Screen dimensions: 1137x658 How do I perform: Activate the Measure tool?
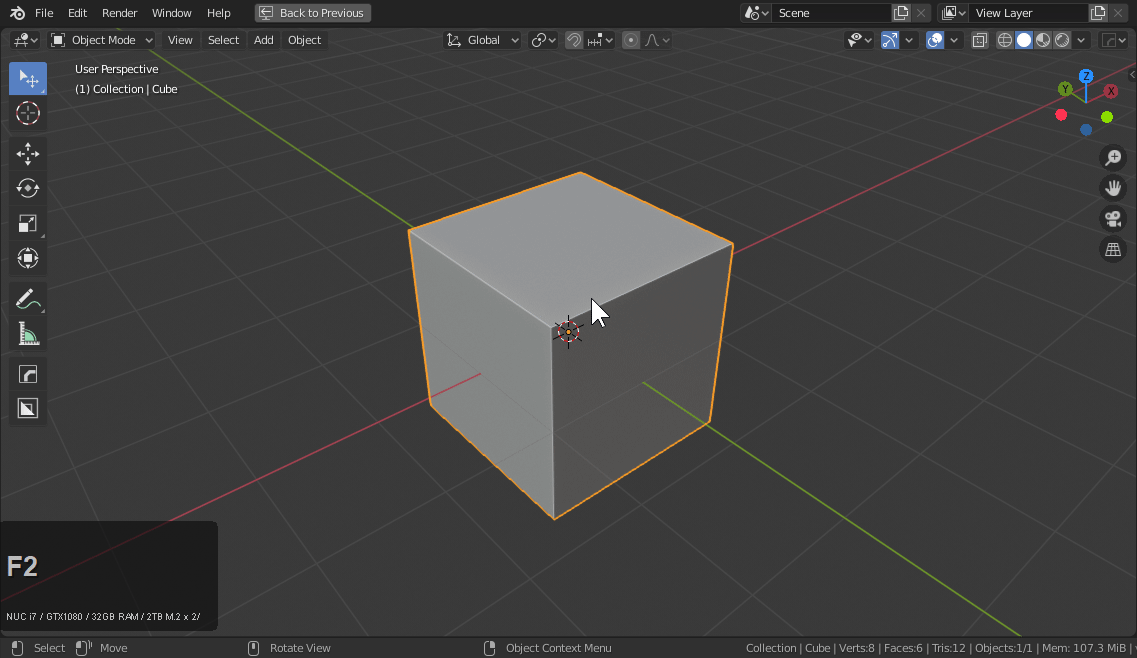coord(27,333)
